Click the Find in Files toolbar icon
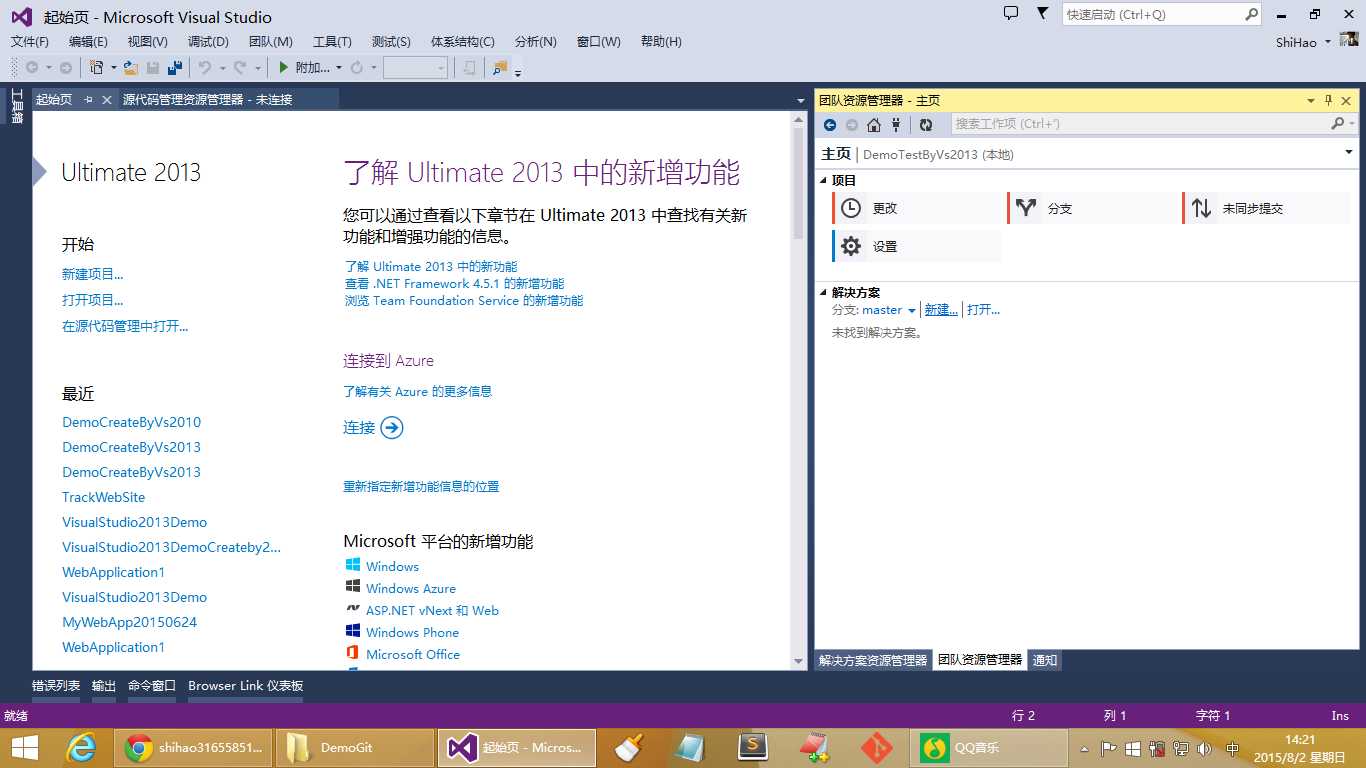This screenshot has height=768, width=1366. 499,67
